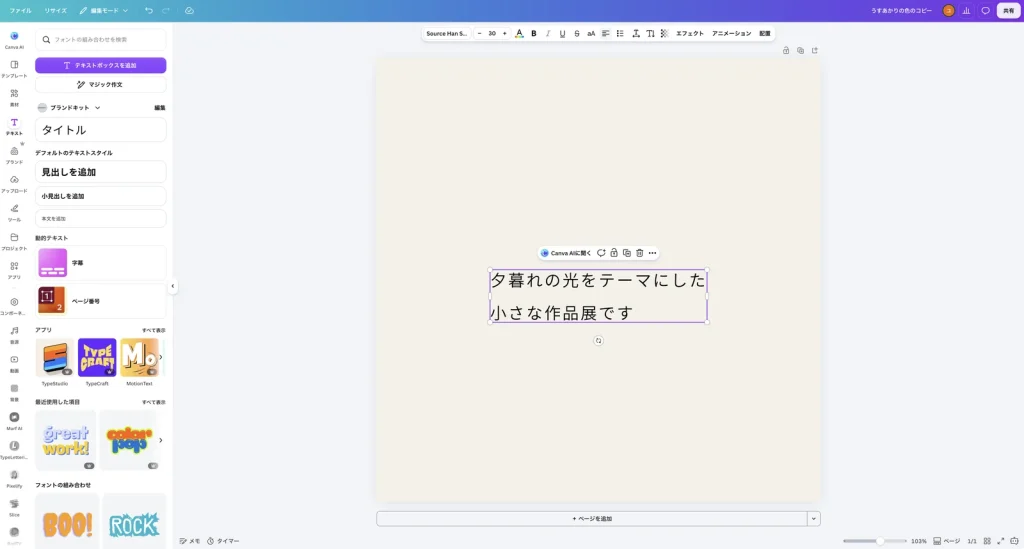
Task: Open the Slice sidebar app
Action: click(x=14, y=507)
